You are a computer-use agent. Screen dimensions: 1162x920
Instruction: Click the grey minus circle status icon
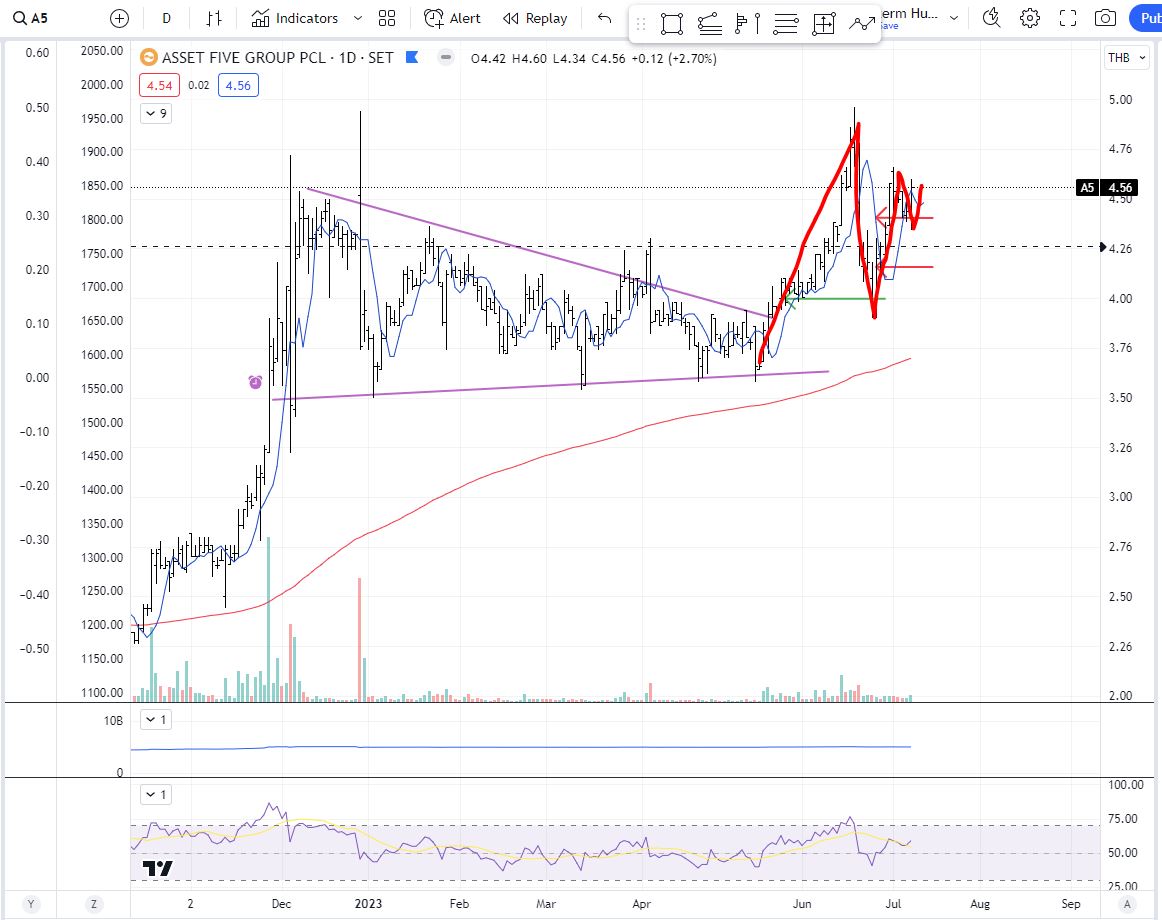pos(445,56)
